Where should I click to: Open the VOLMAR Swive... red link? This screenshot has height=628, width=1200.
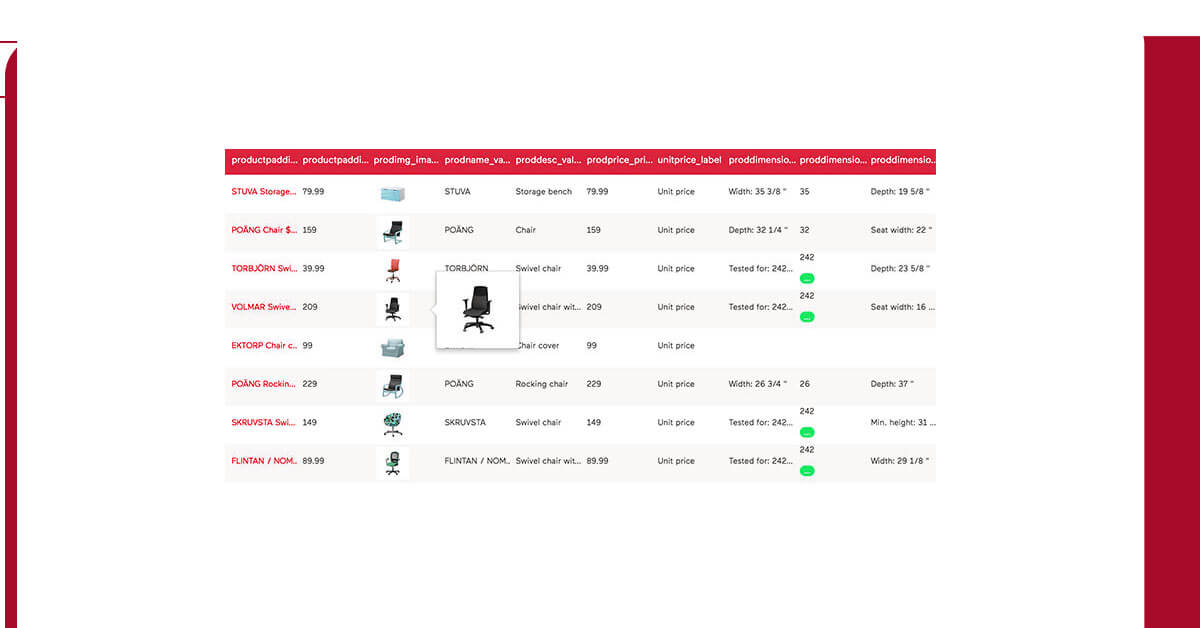pos(264,307)
